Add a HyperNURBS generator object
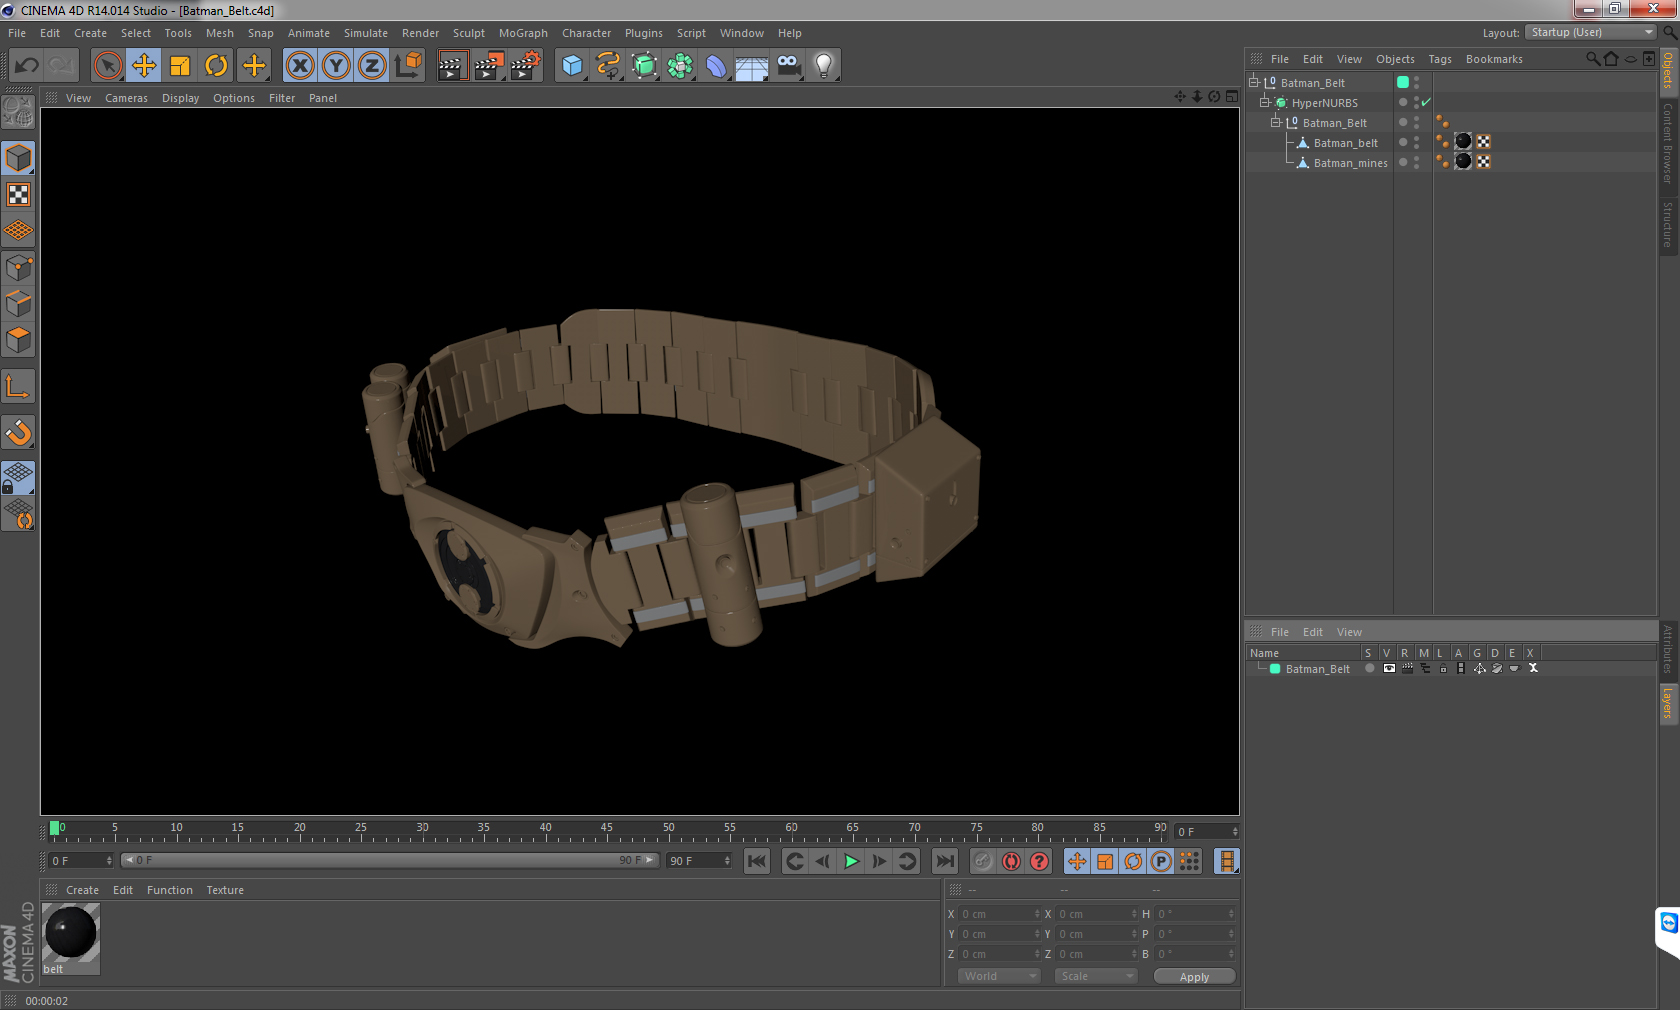1680x1010 pixels. [x=645, y=66]
